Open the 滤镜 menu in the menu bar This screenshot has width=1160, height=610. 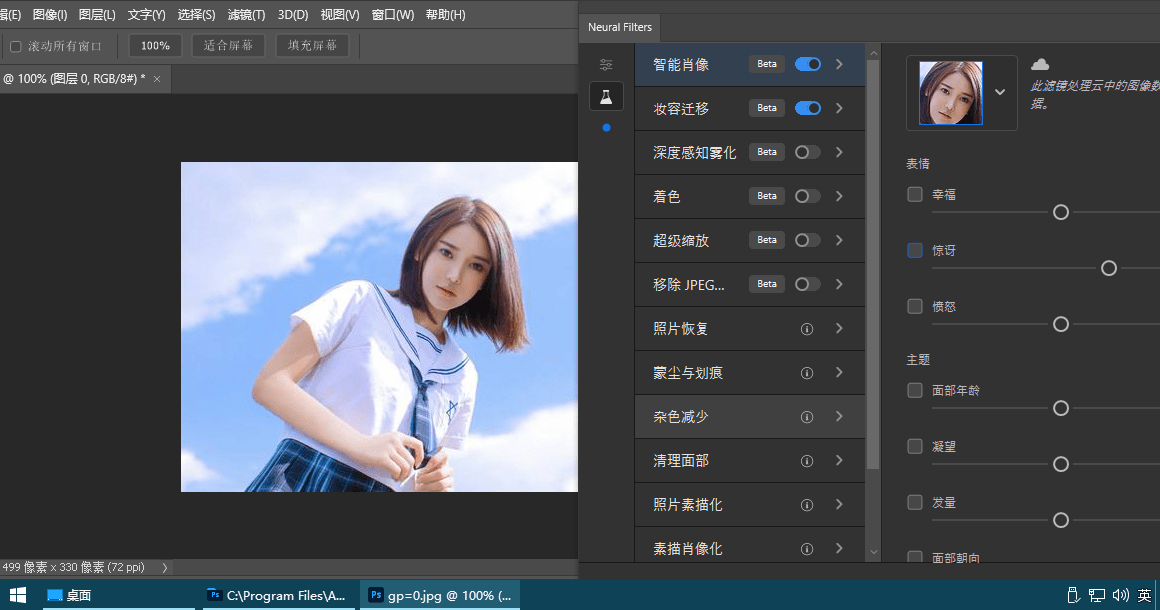245,14
